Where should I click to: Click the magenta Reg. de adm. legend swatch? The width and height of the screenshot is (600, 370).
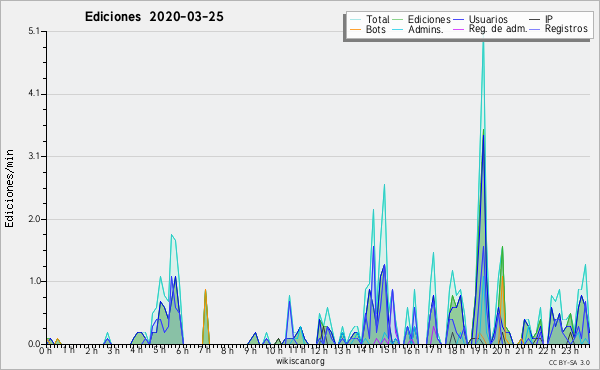click(x=458, y=30)
